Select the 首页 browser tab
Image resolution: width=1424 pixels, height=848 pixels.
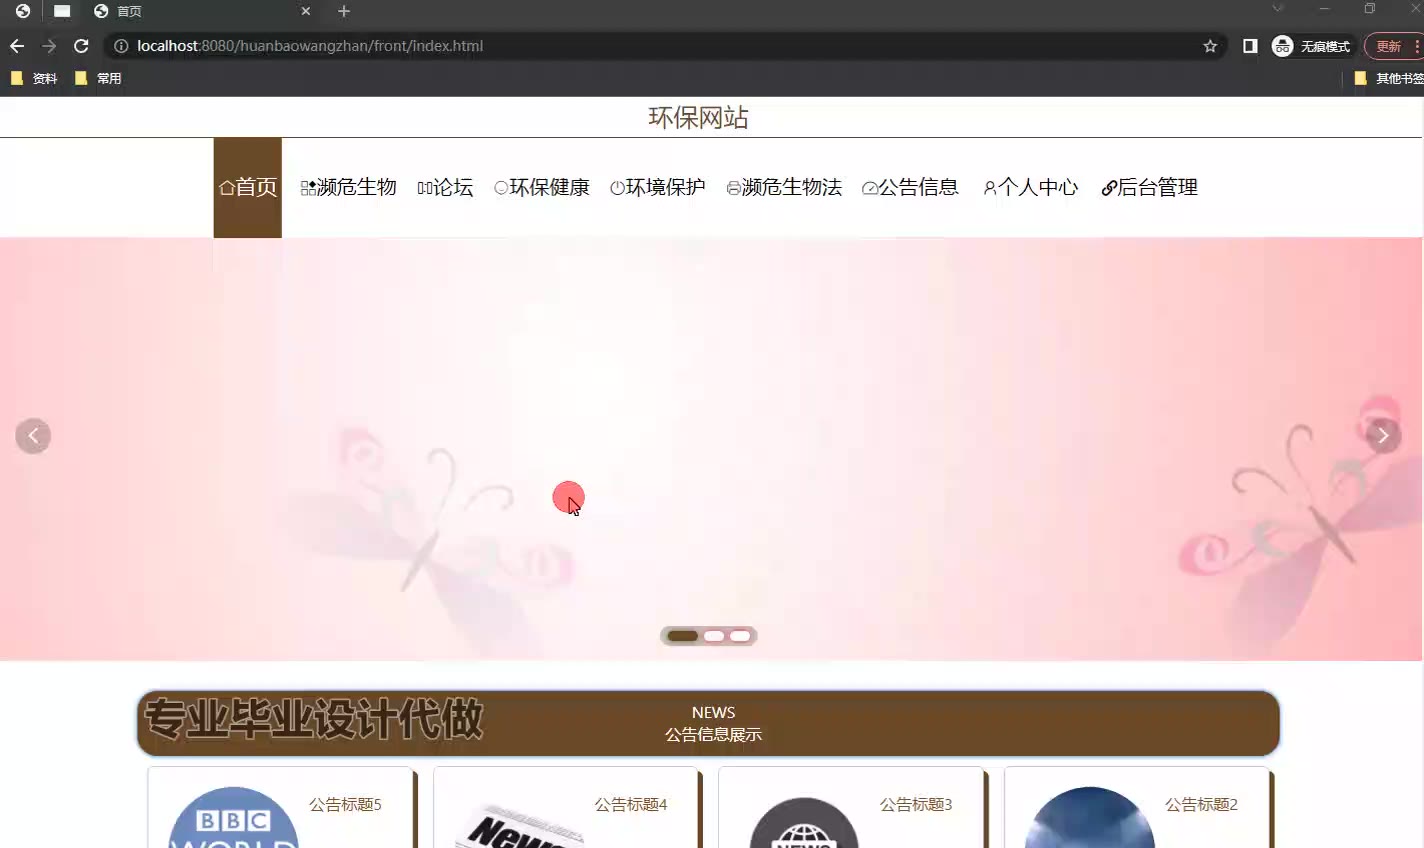tap(200, 11)
